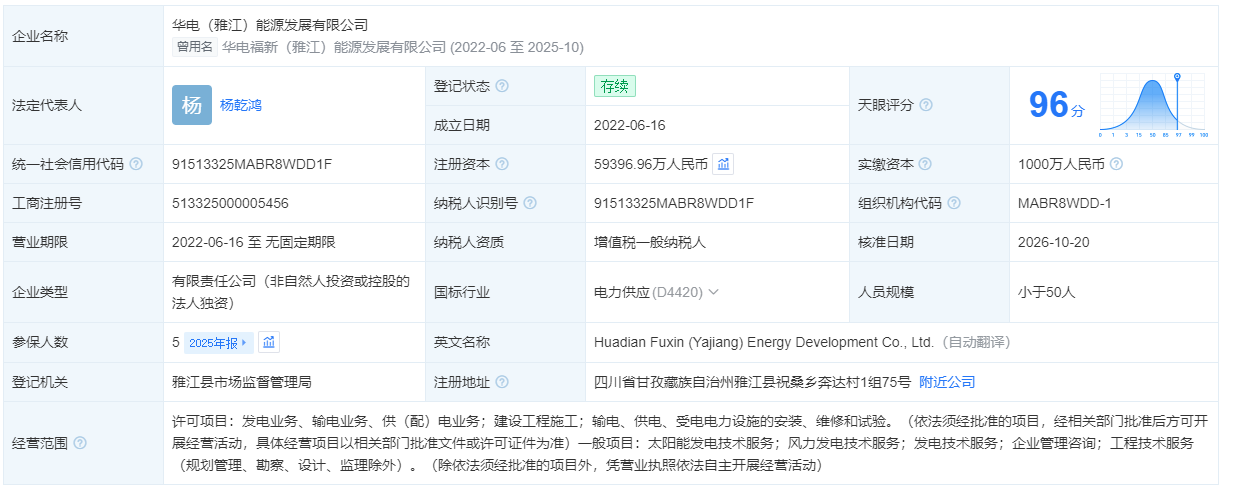
Task: Click business term 2022-06-16 至 无固定期限
Action: click(253, 242)
